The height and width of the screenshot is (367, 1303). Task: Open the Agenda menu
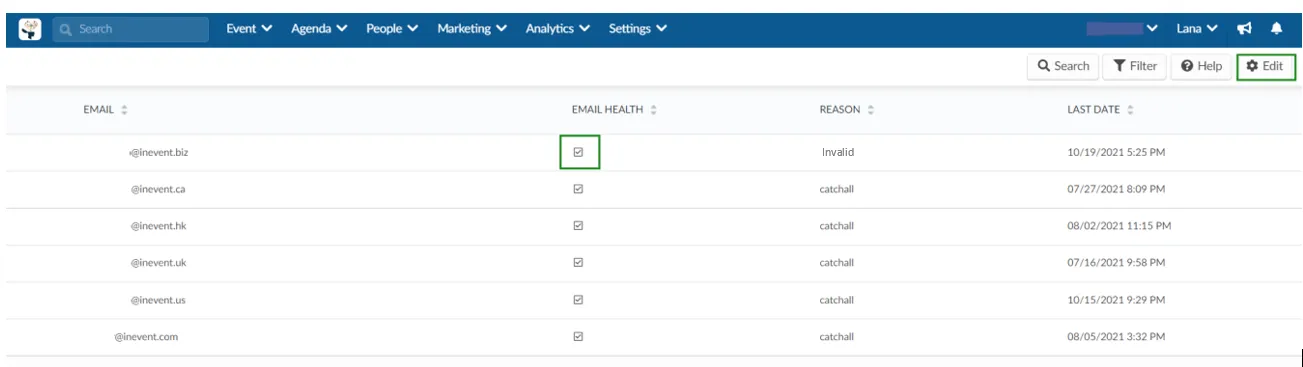pyautogui.click(x=319, y=29)
